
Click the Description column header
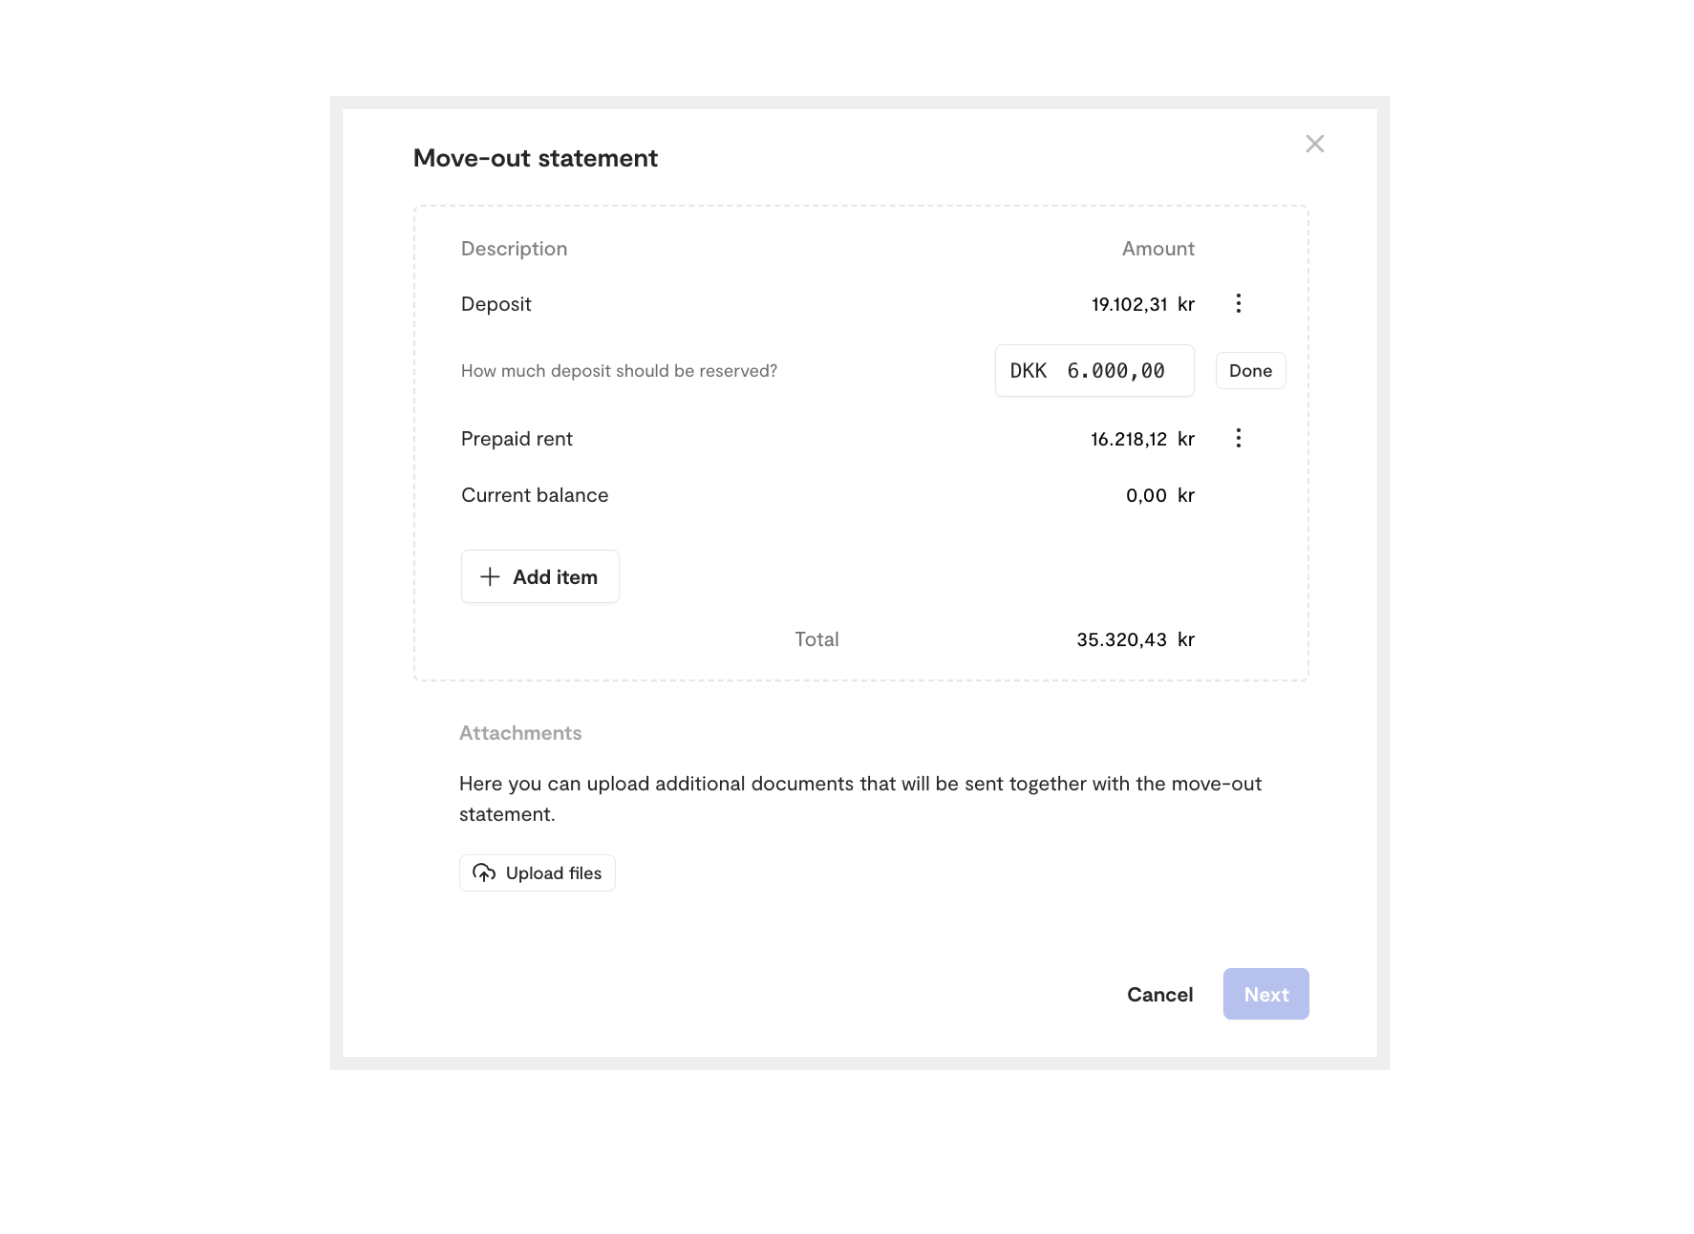tap(514, 249)
